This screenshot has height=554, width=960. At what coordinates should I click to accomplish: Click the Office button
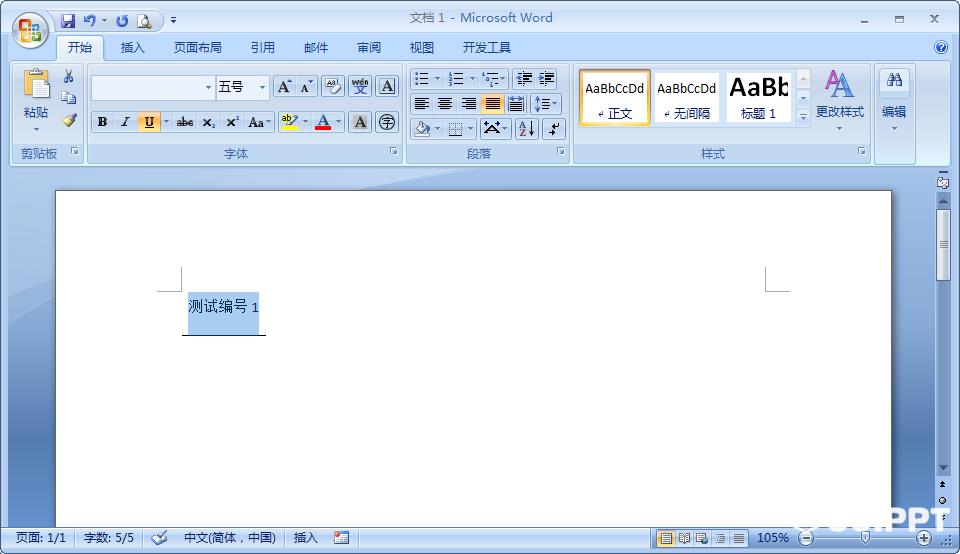pyautogui.click(x=30, y=30)
